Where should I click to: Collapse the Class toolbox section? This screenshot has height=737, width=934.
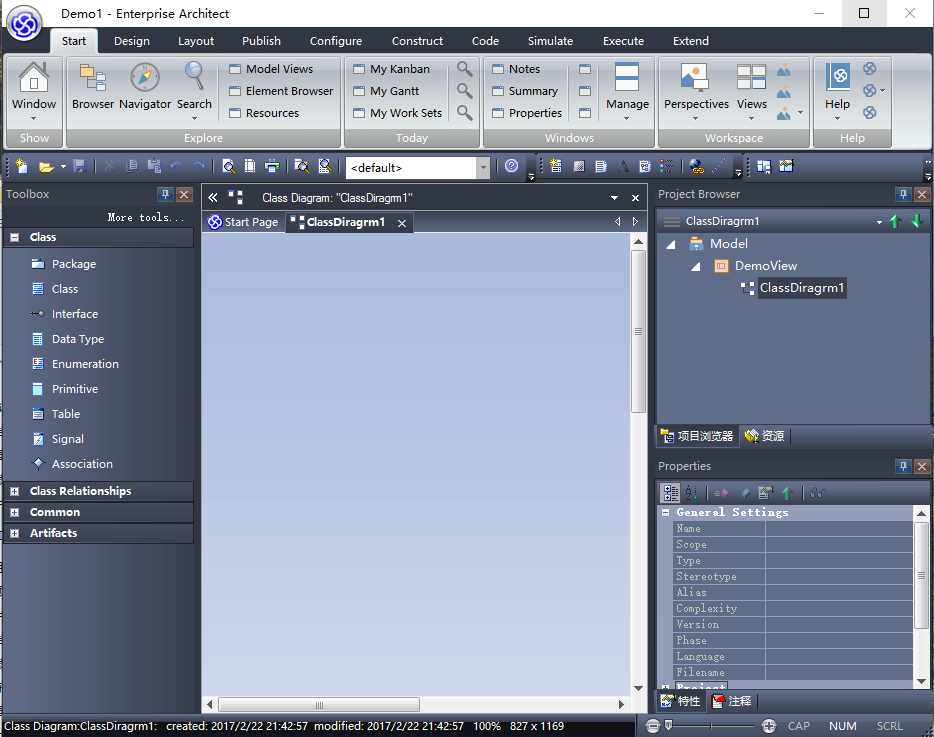(15, 237)
